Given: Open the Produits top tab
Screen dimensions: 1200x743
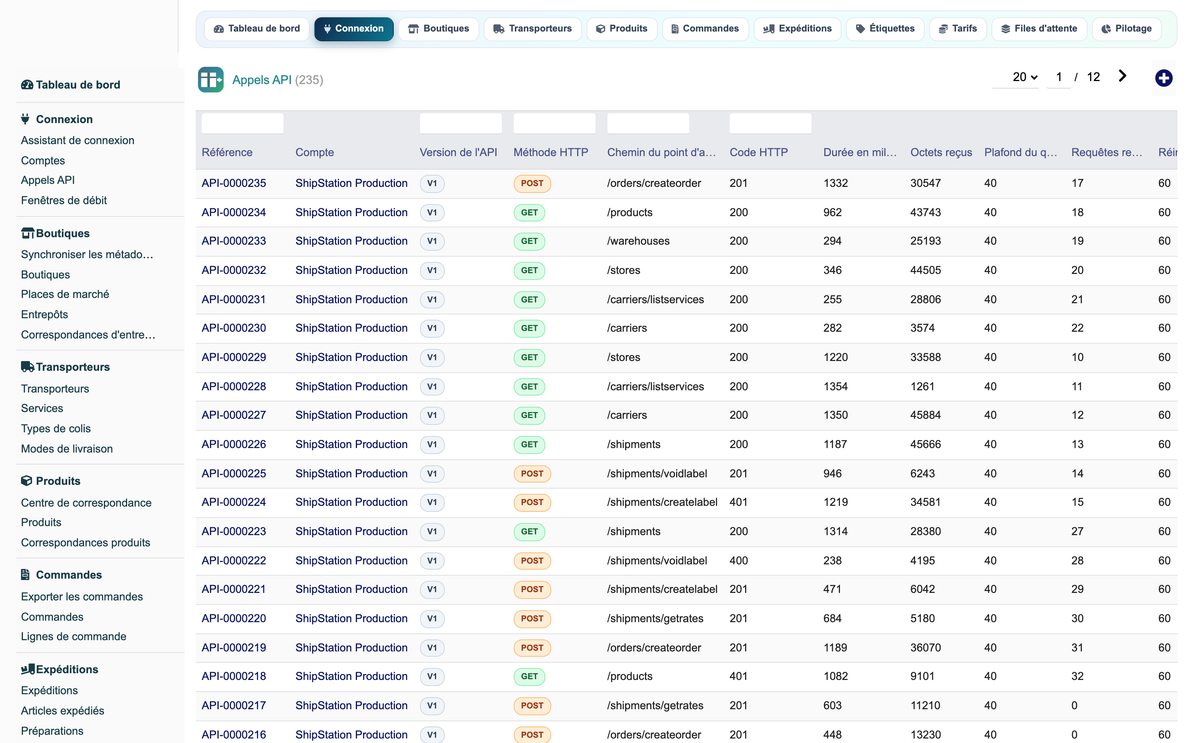Looking at the screenshot, I should tap(621, 29).
